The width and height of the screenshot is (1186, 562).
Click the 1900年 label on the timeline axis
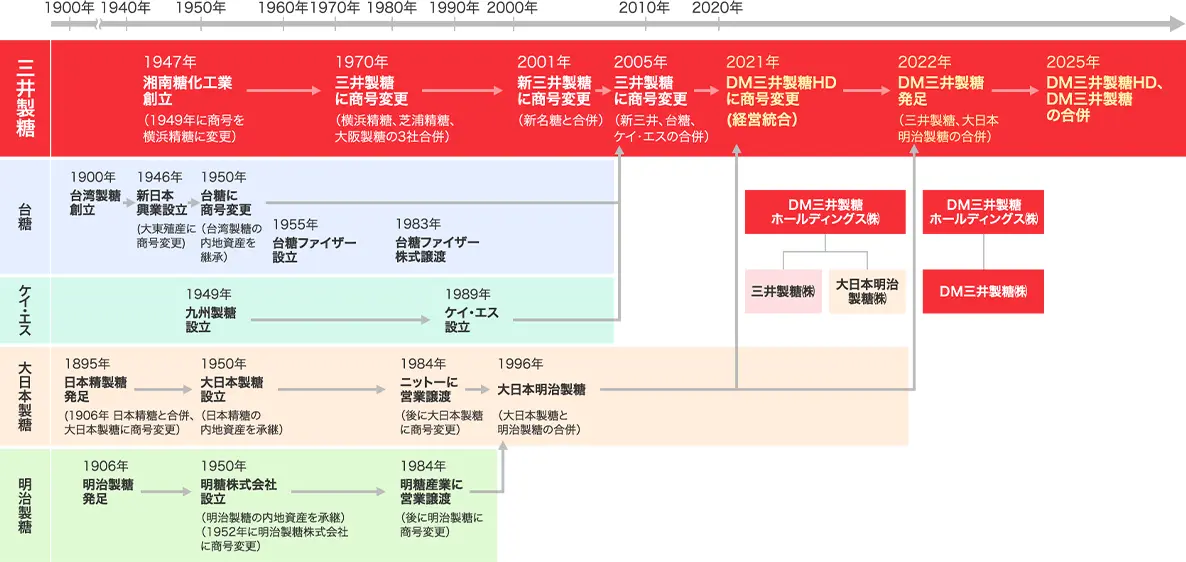click(70, 8)
